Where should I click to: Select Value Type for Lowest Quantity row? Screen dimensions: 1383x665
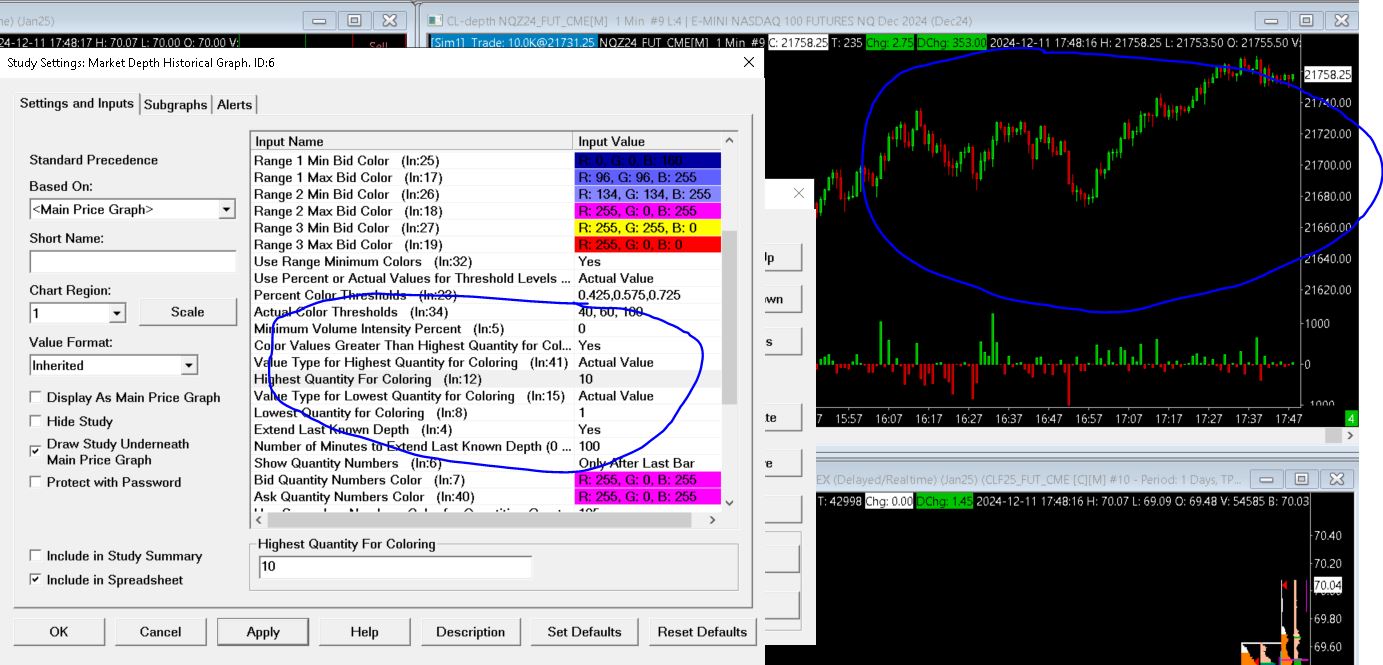pyautogui.click(x=486, y=396)
